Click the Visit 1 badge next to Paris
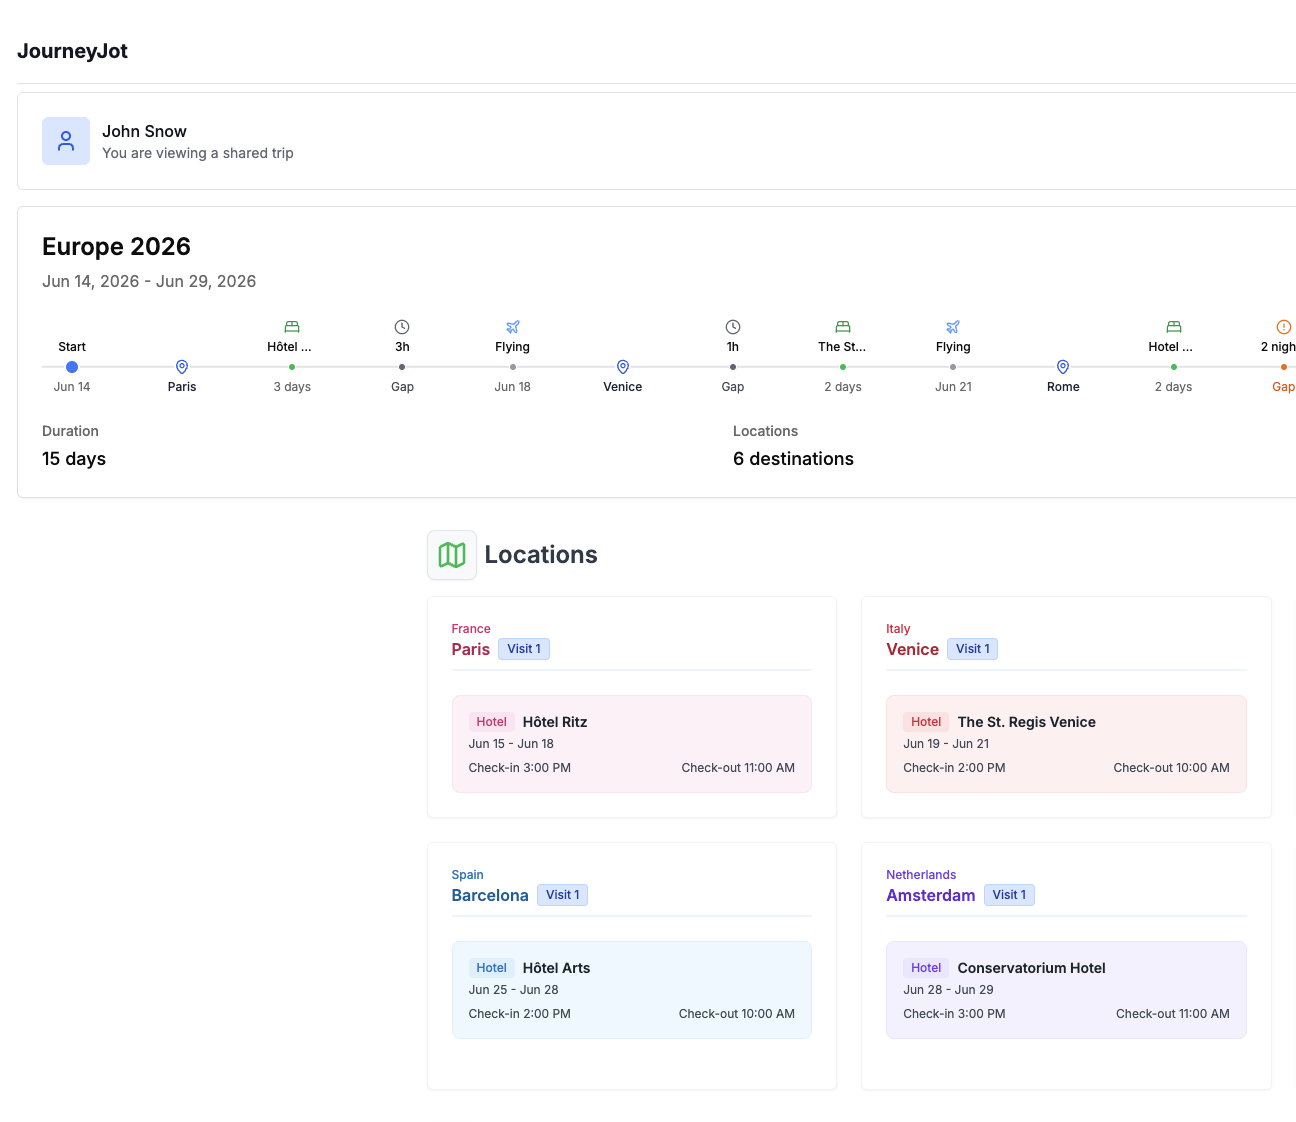 524,649
